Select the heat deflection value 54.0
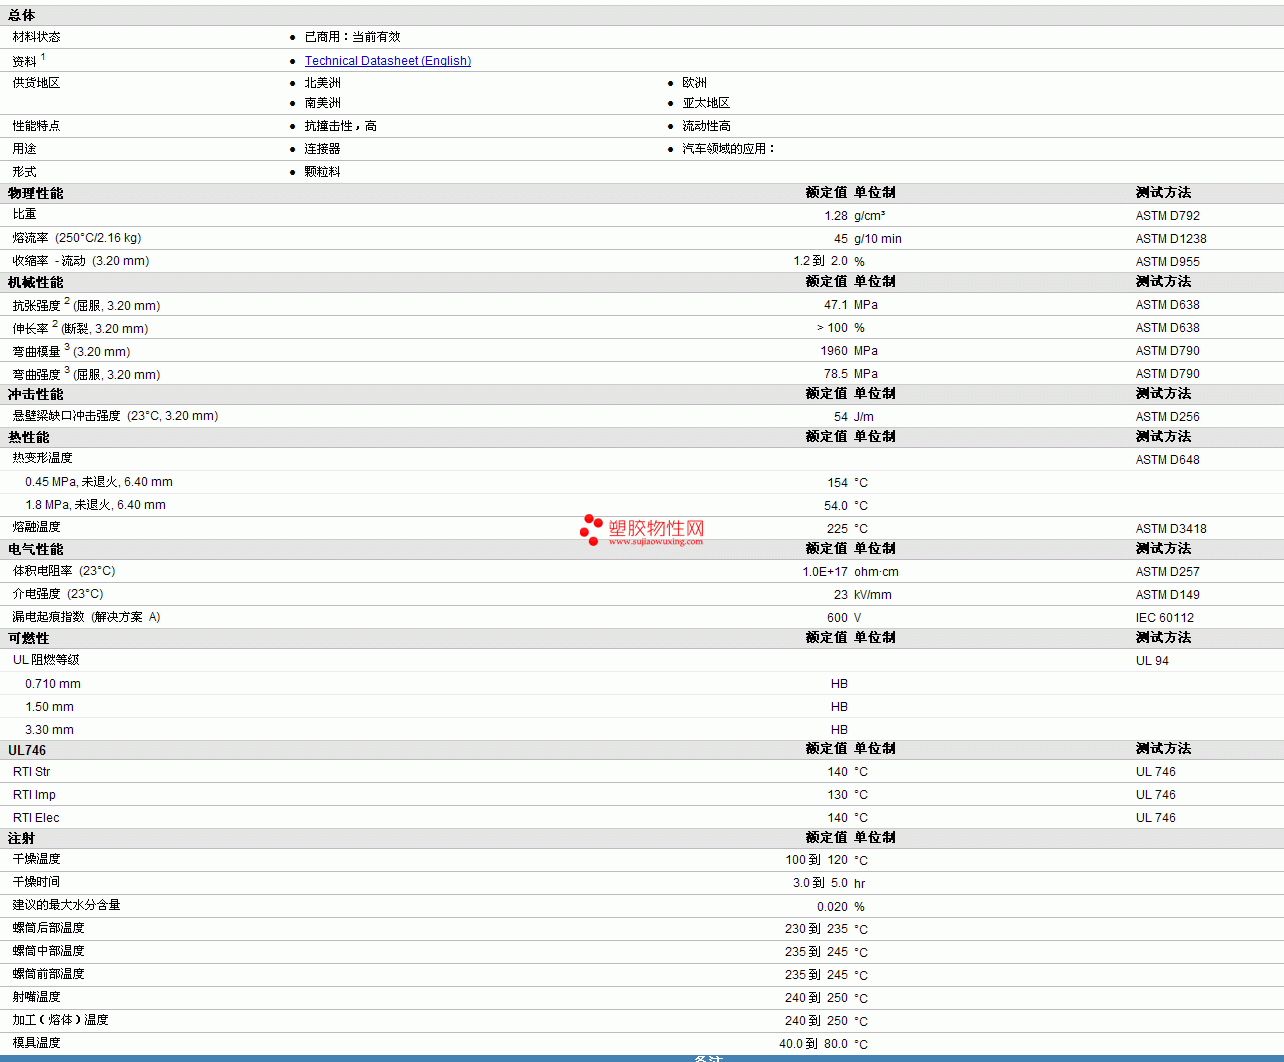The height and width of the screenshot is (1062, 1284). 836,506
